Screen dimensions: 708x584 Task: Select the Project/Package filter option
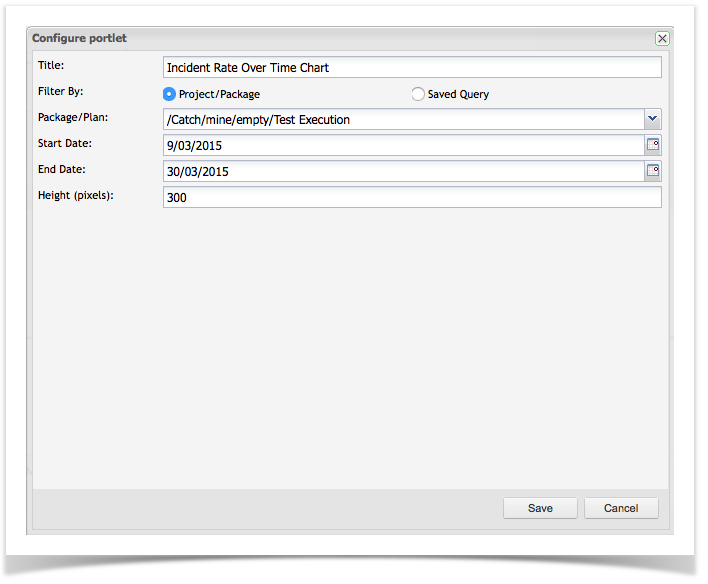click(x=170, y=94)
